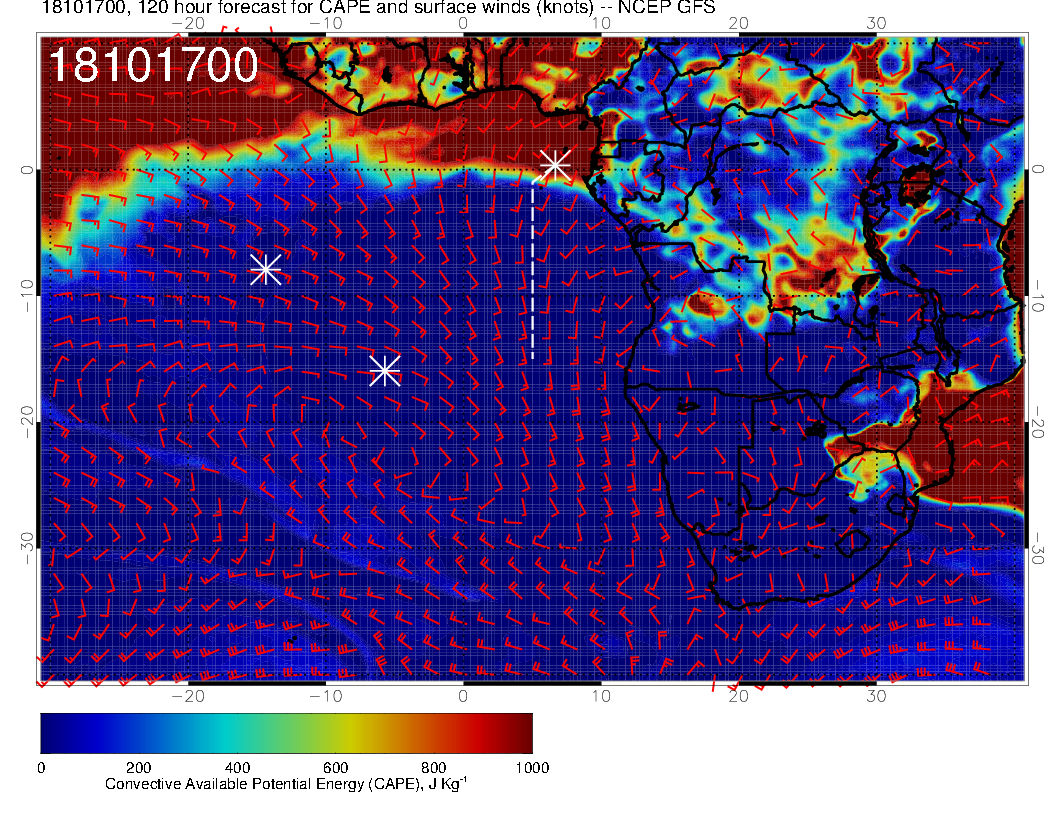Click the colorbar label 400

pyautogui.click(x=237, y=768)
